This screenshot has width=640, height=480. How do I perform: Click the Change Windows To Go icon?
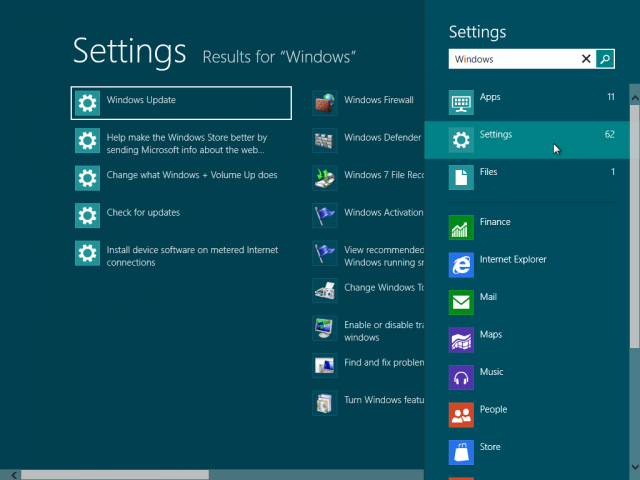pos(325,291)
